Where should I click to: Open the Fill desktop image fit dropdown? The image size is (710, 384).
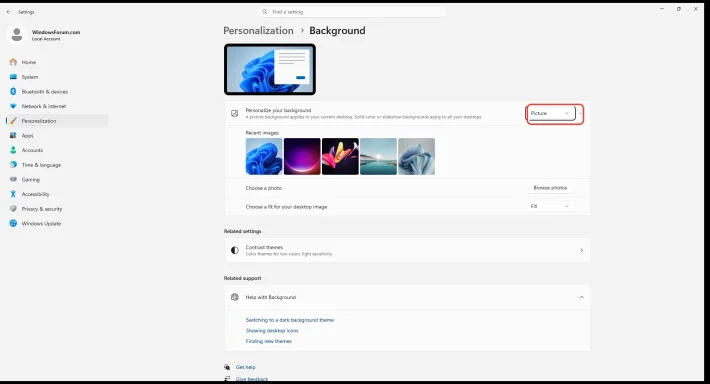[x=550, y=206]
